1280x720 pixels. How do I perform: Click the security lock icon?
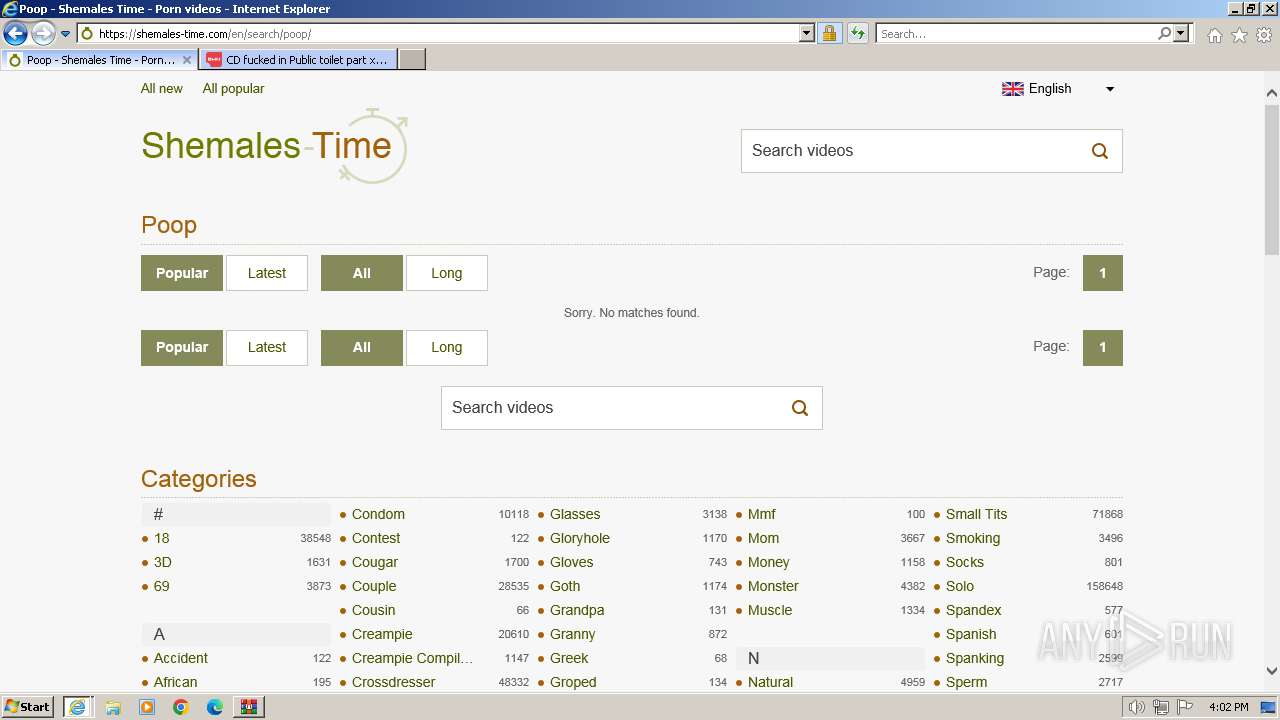[x=829, y=34]
